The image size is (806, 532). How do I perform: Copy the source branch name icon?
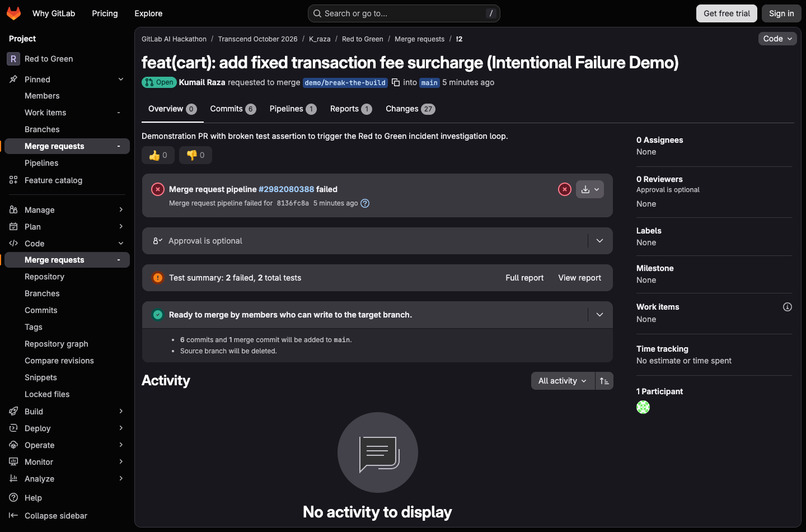tap(396, 82)
